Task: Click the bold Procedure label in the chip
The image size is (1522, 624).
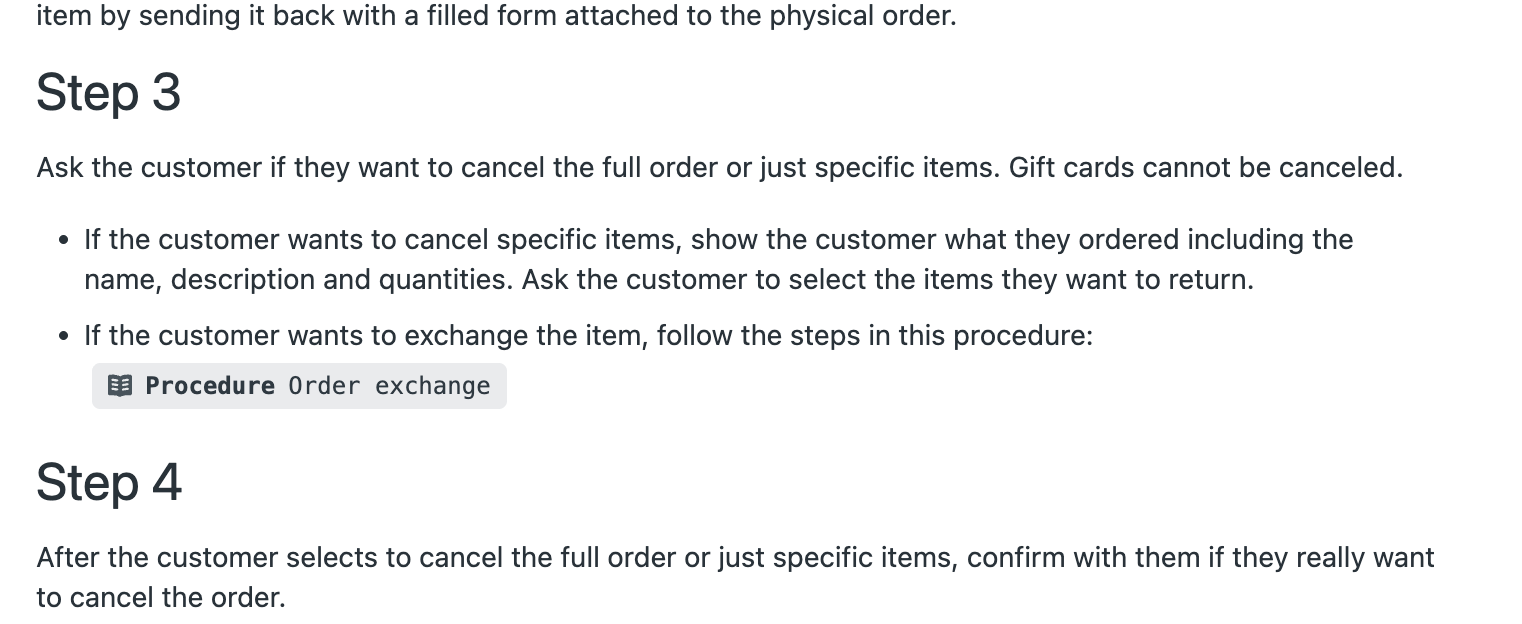Action: tap(210, 386)
